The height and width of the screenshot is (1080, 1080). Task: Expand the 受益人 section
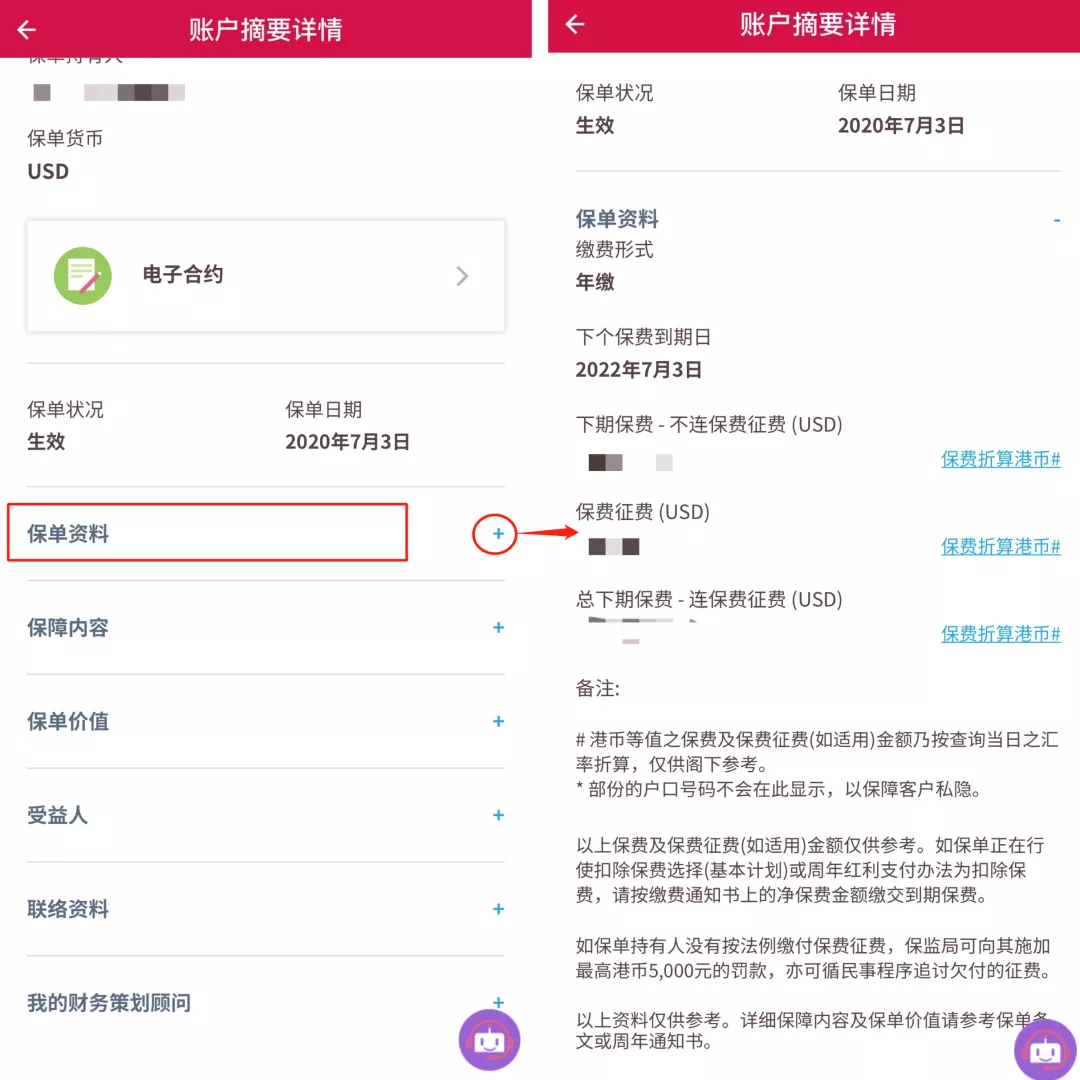(x=499, y=815)
